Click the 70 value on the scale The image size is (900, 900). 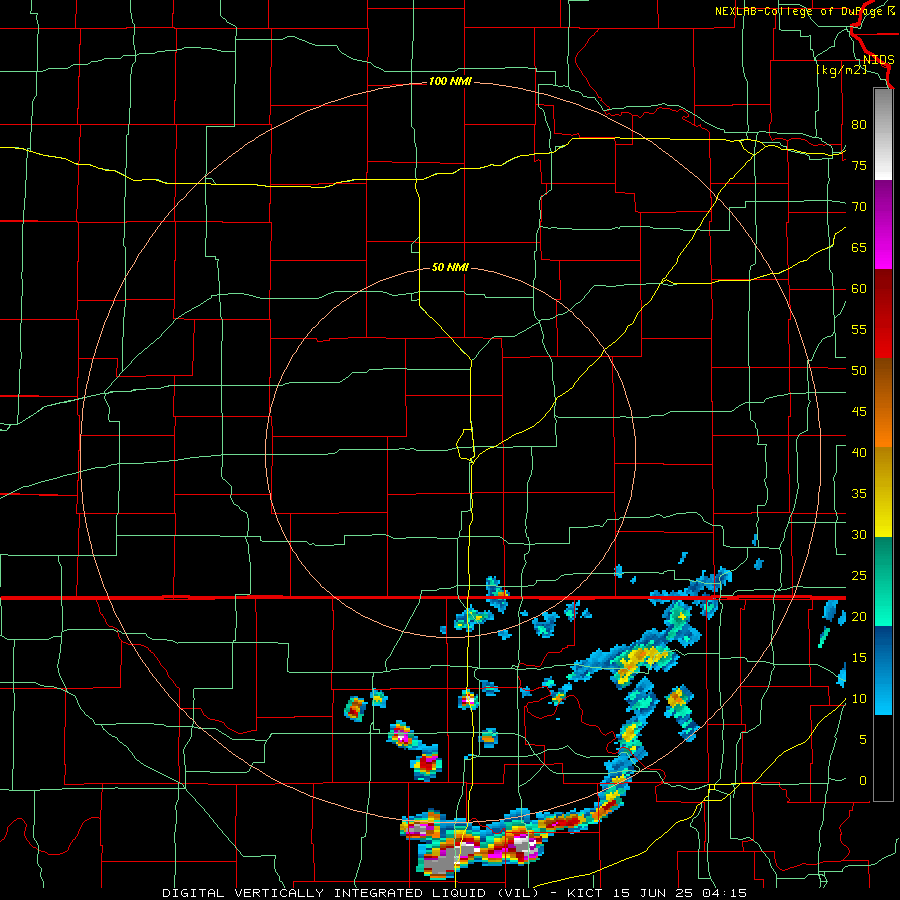(x=859, y=207)
